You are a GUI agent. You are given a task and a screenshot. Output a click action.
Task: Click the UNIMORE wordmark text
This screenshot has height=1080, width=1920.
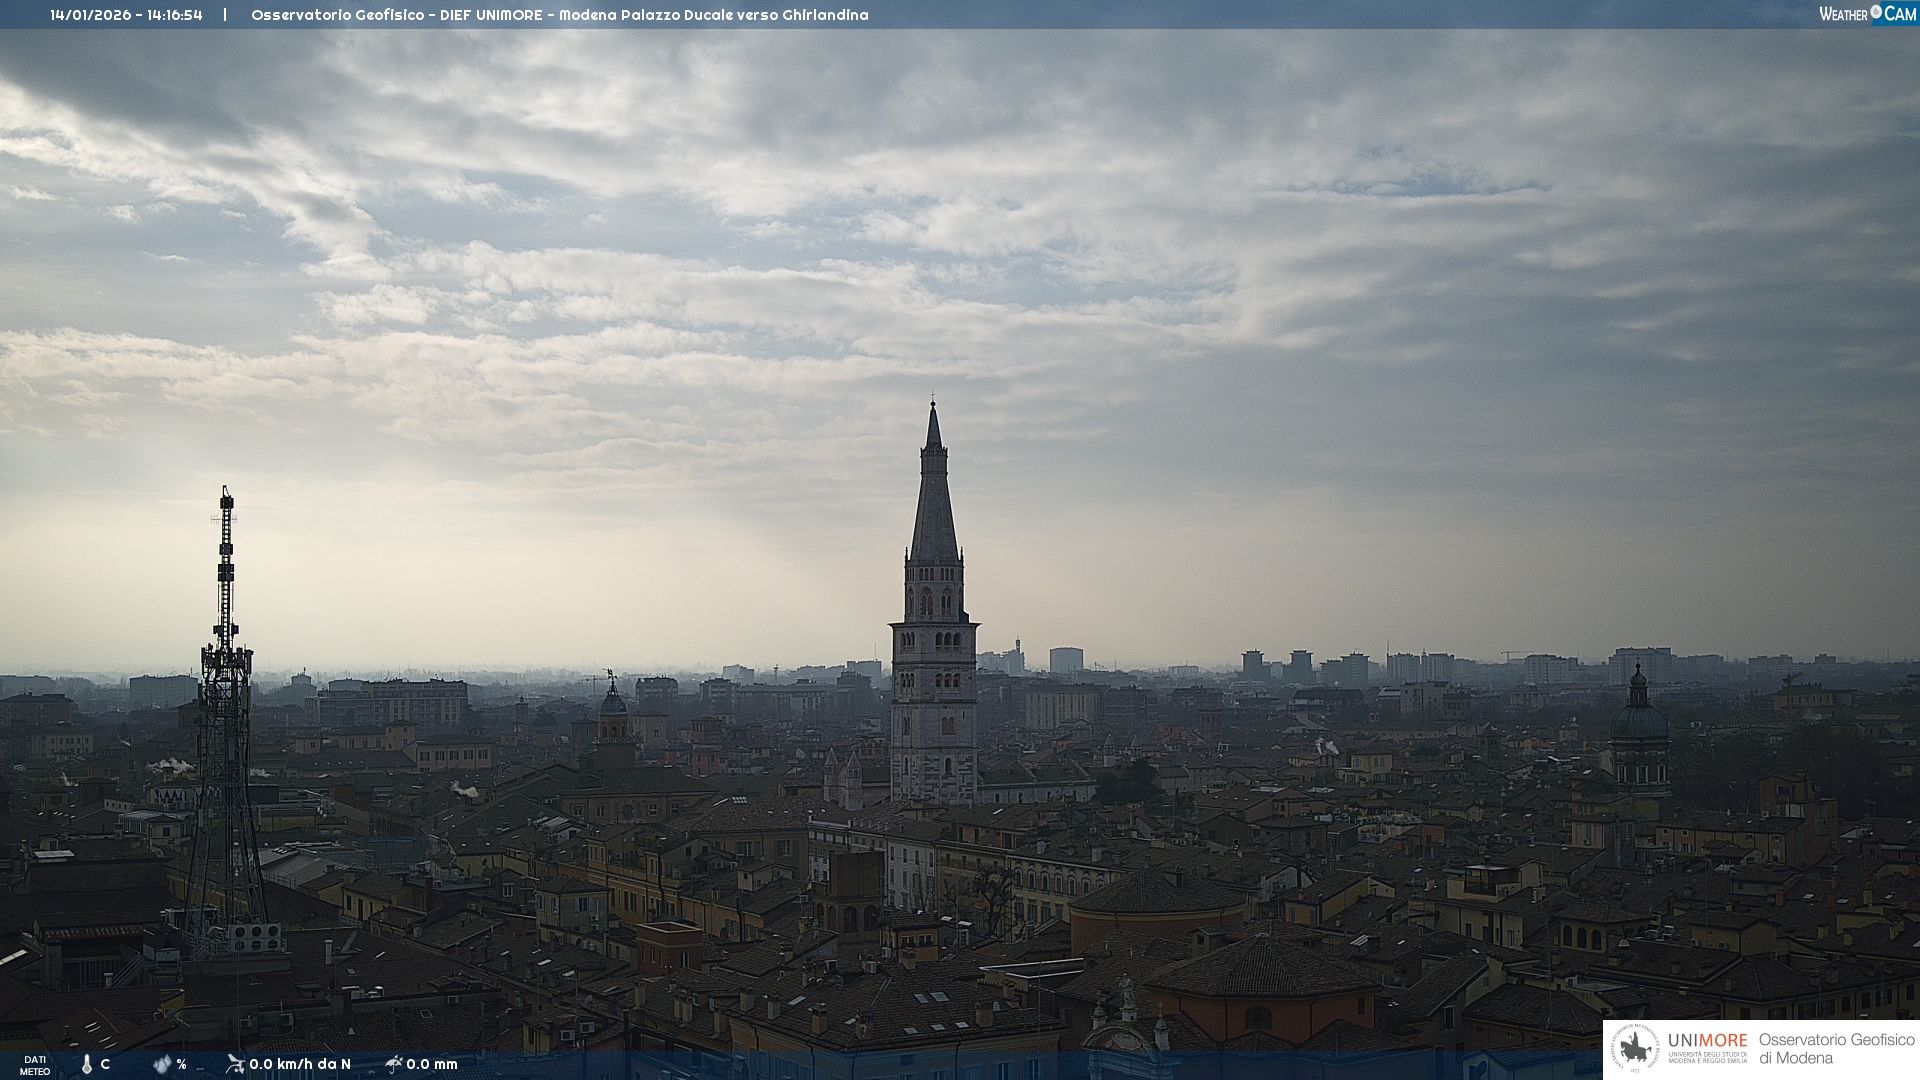click(1707, 1041)
